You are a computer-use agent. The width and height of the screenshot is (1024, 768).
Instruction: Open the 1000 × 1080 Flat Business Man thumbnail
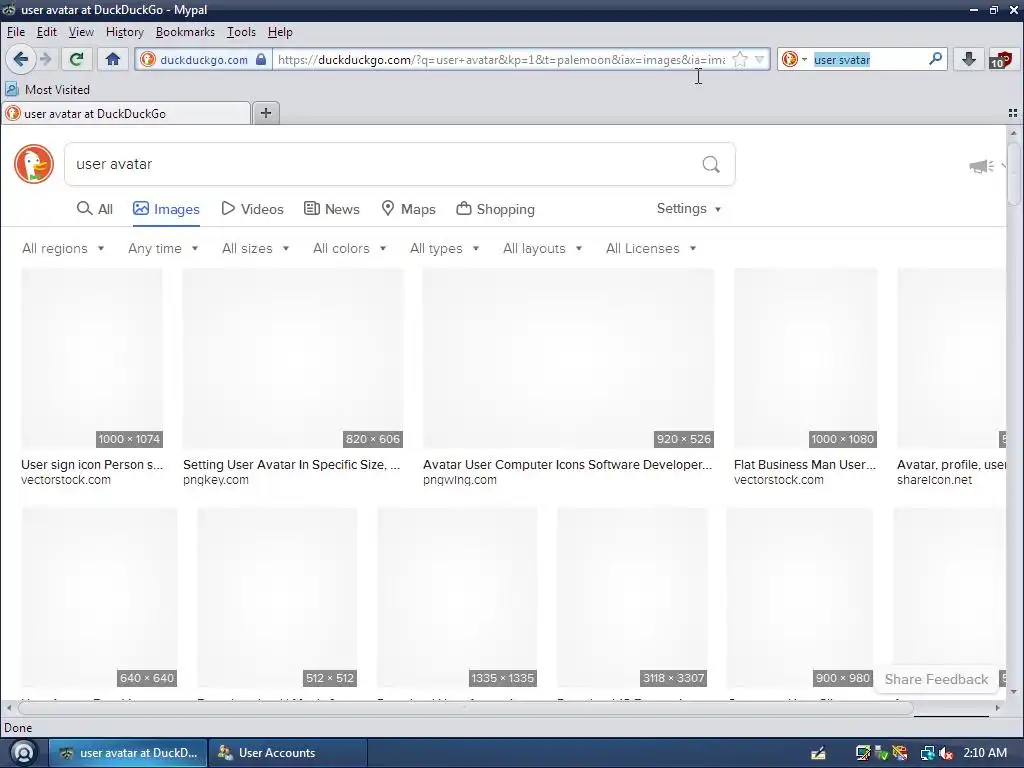point(805,359)
